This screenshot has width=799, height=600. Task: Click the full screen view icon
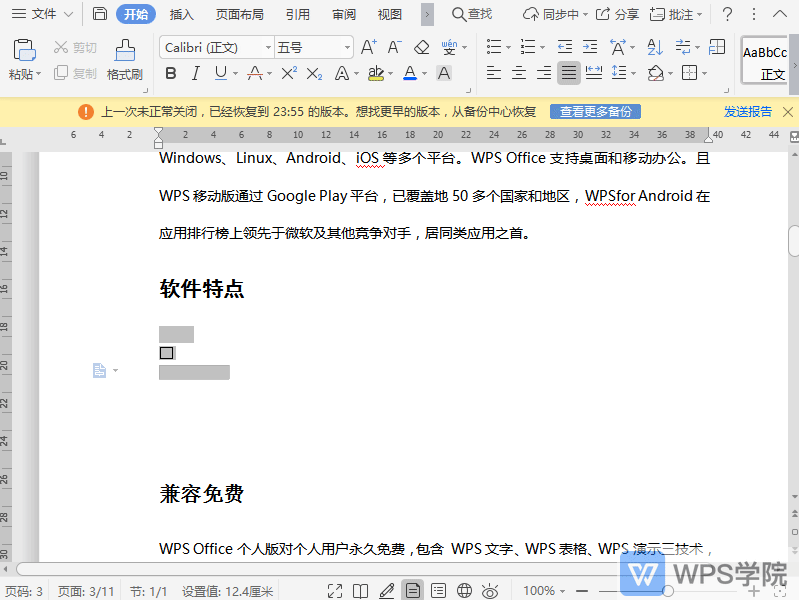[x=335, y=591]
